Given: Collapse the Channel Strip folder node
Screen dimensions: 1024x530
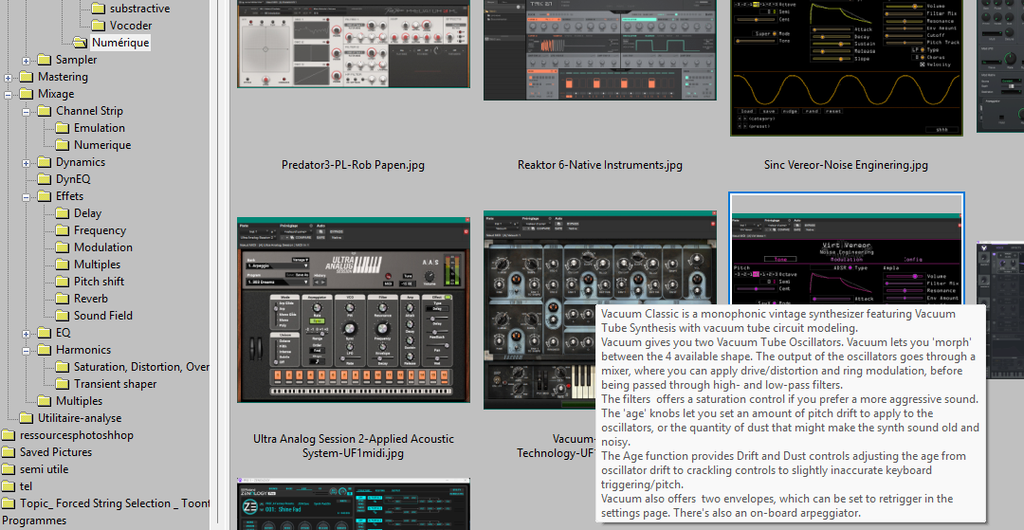Looking at the screenshot, I should [27, 111].
